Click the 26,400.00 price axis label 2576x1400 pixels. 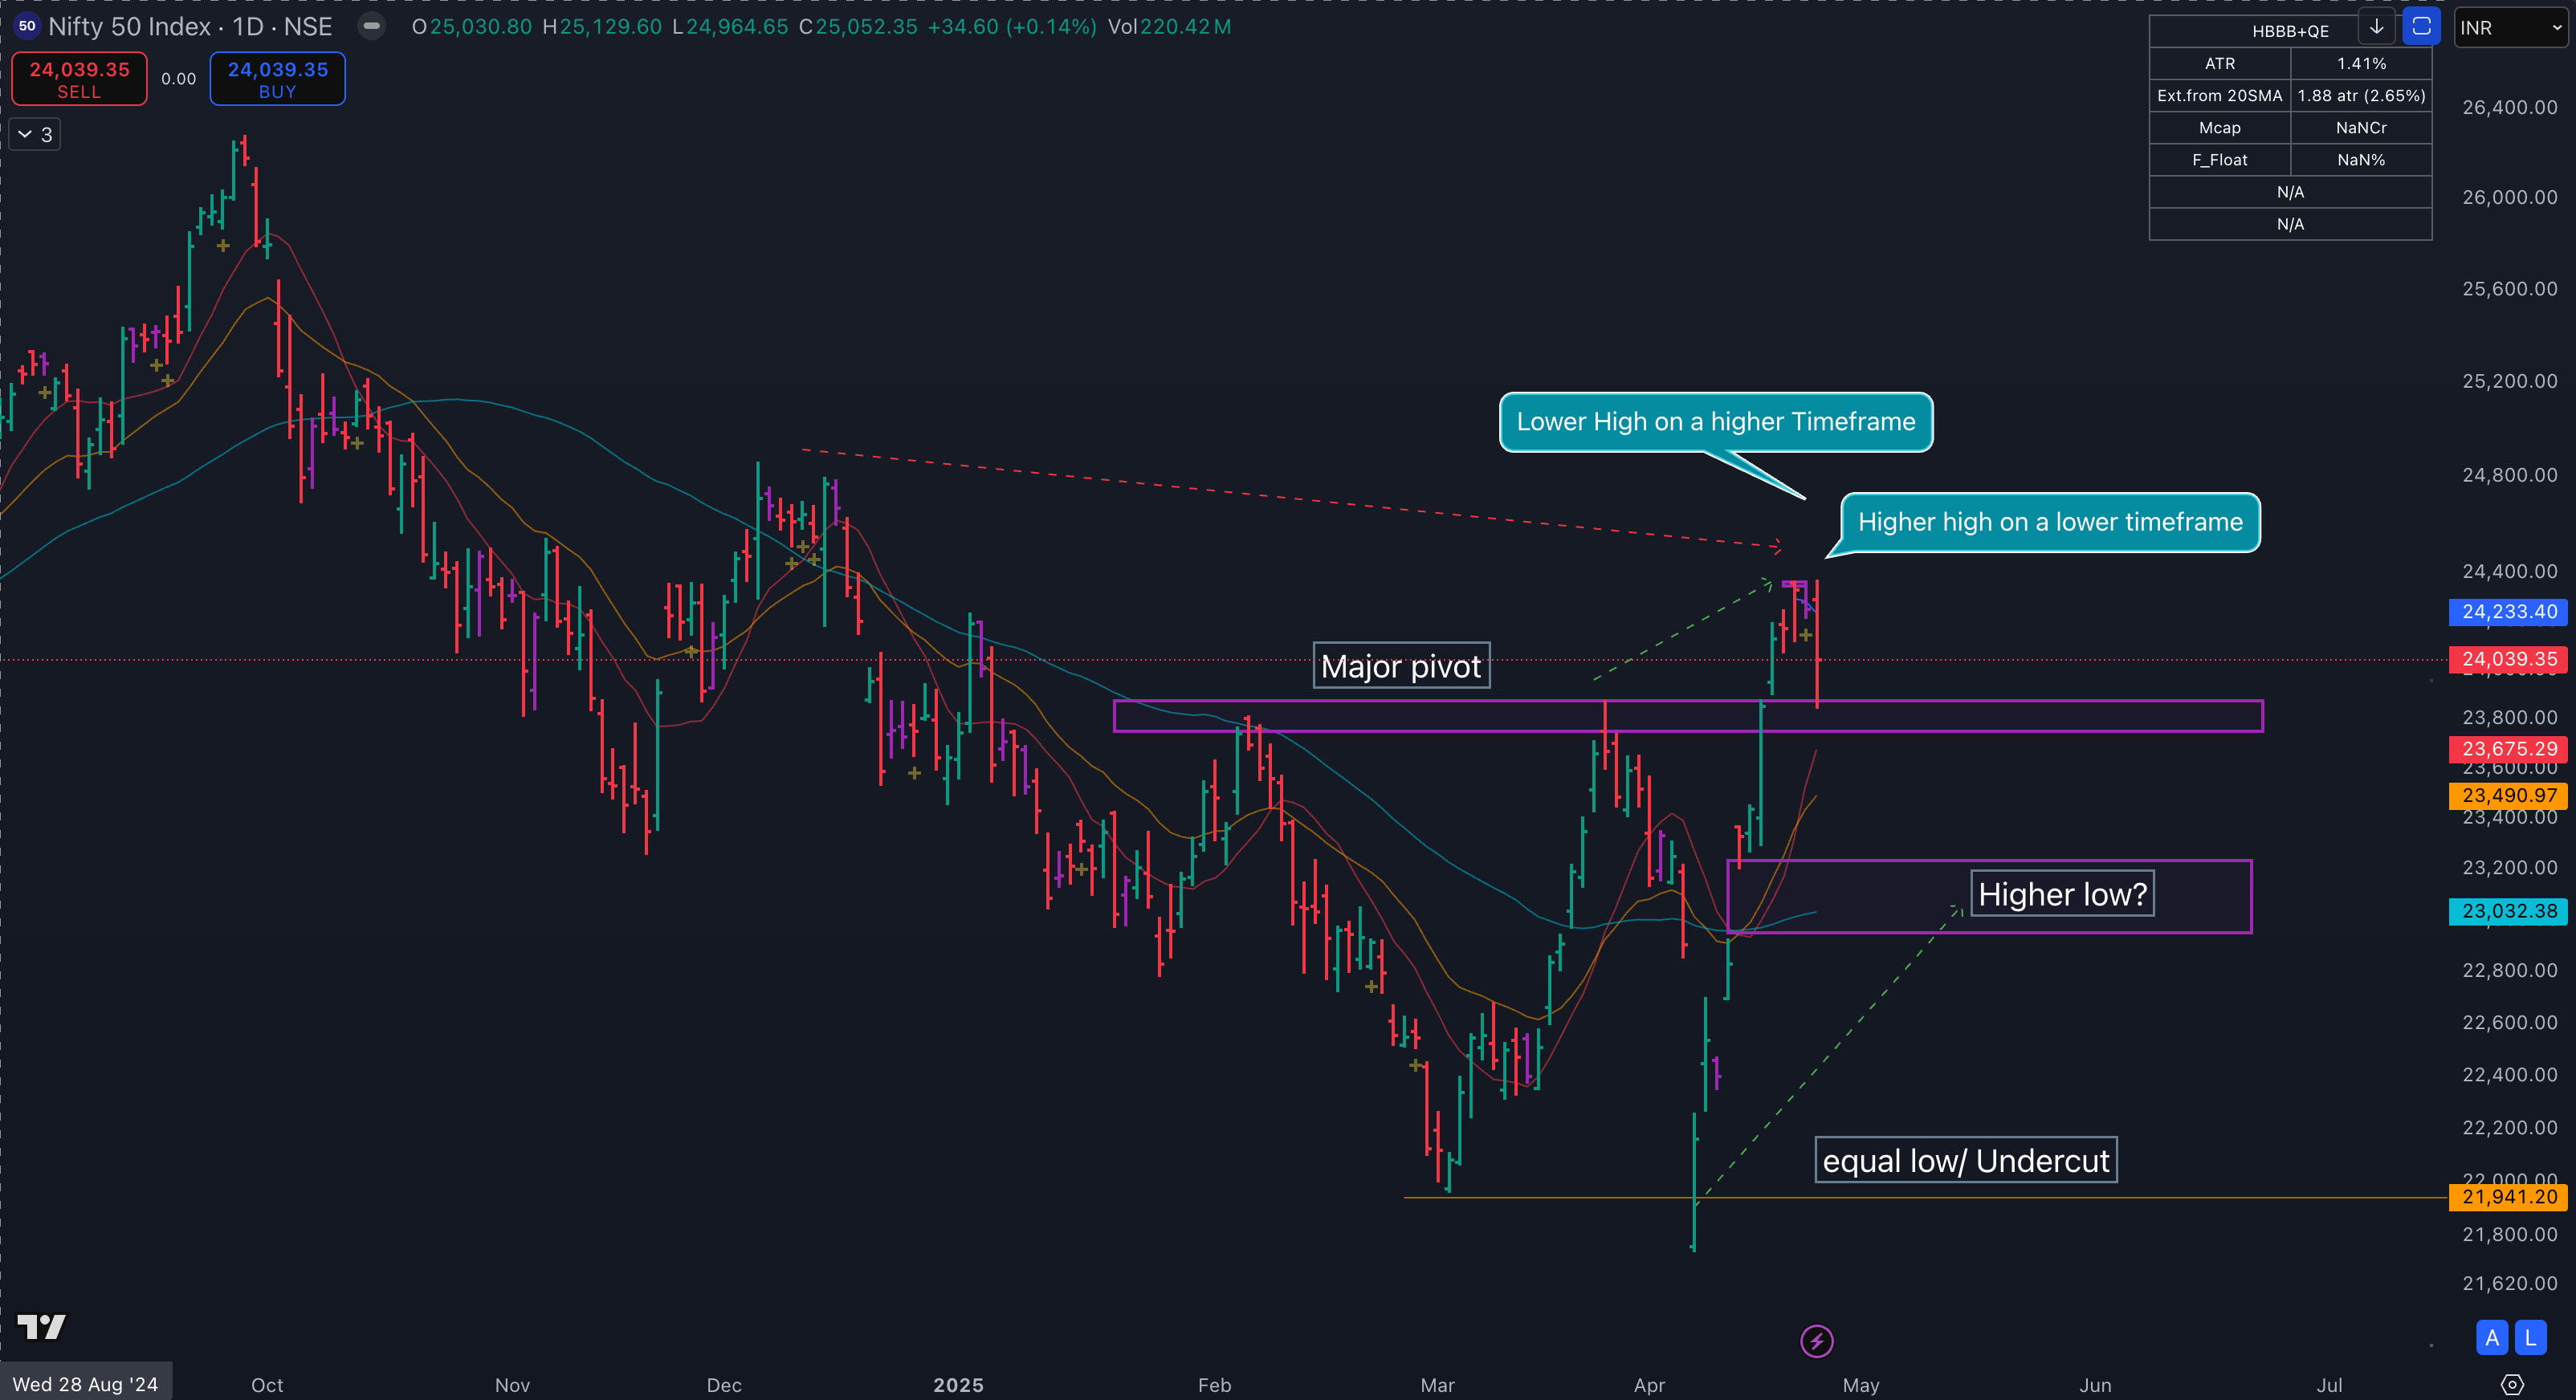pyautogui.click(x=2509, y=107)
